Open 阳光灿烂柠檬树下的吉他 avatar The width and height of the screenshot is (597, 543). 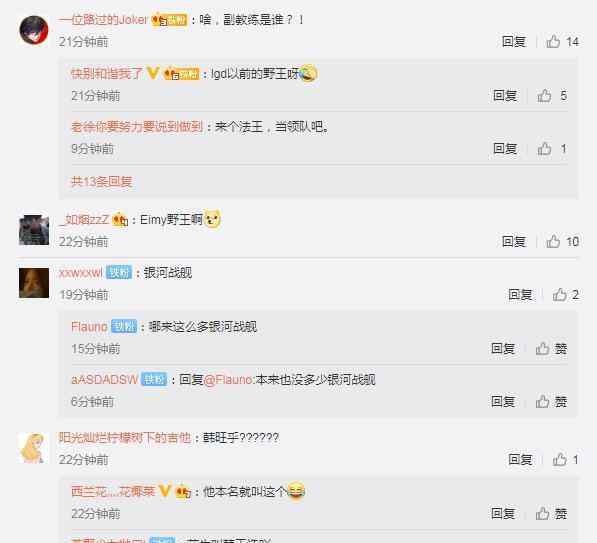click(34, 448)
